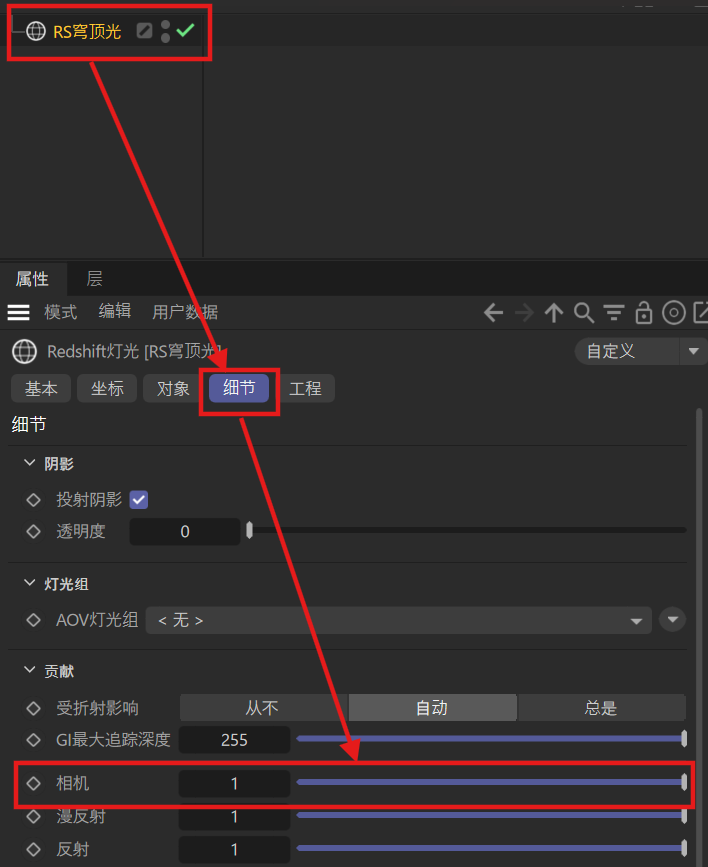This screenshot has height=867, width=708.
Task: Open the 编辑 menu
Action: (x=115, y=311)
